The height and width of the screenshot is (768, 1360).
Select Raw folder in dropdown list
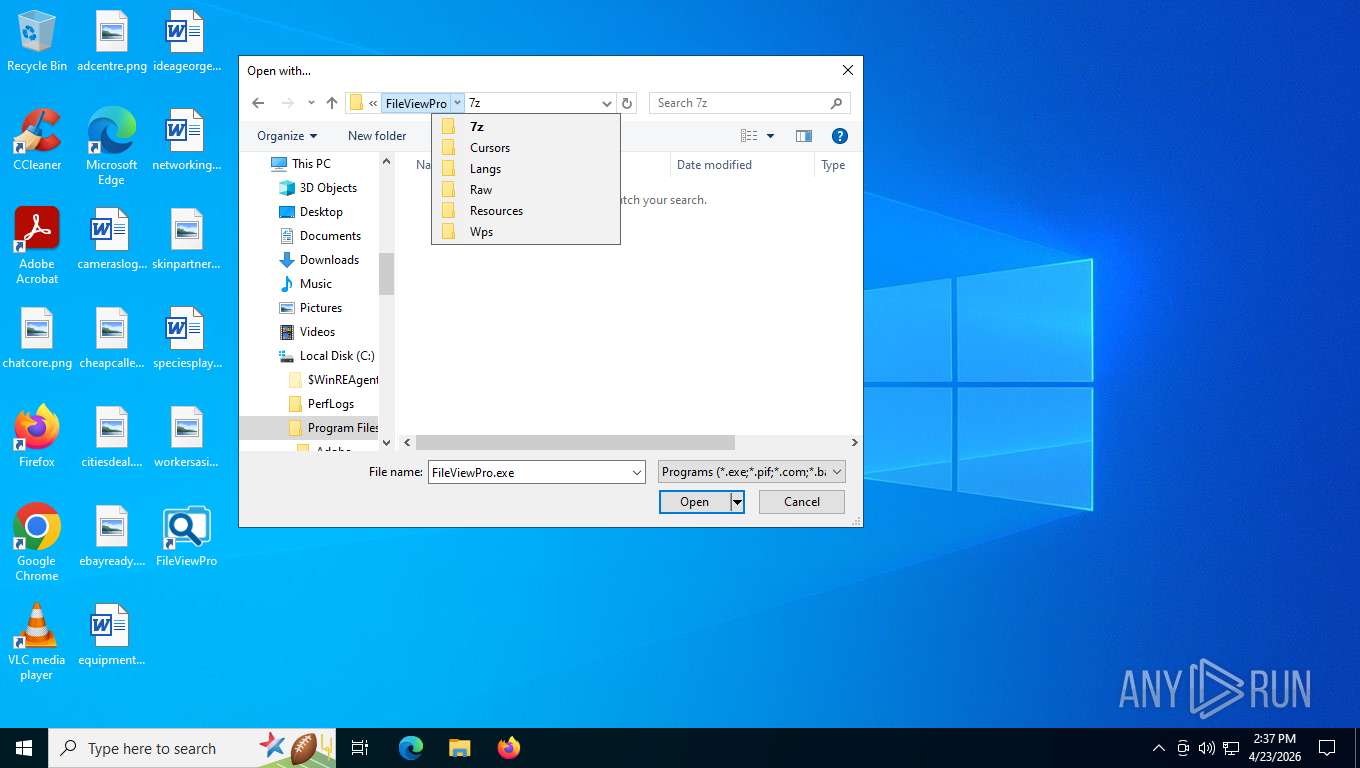(525, 190)
